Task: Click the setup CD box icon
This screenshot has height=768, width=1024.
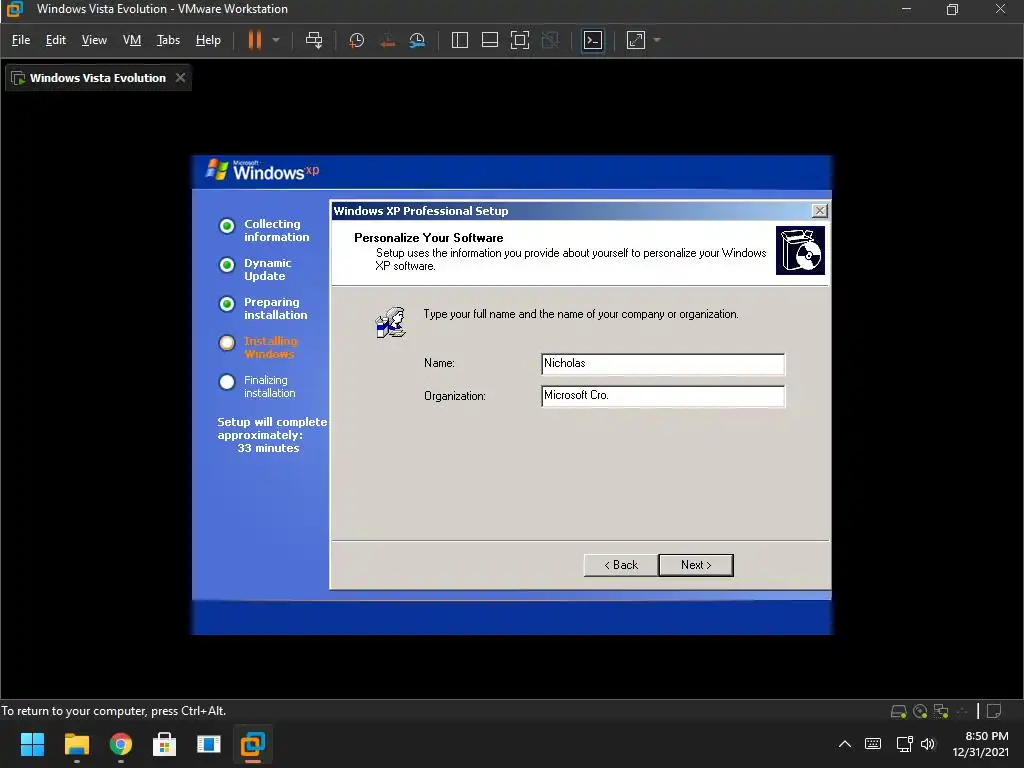Action: [x=800, y=250]
